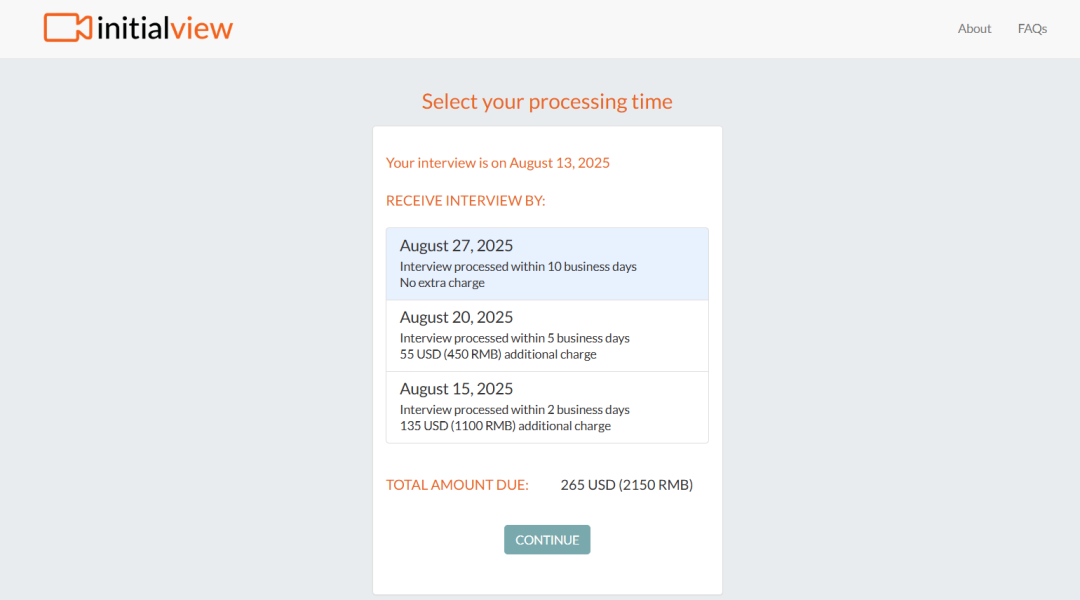Click the August 27, 2025 date heading

[456, 246]
